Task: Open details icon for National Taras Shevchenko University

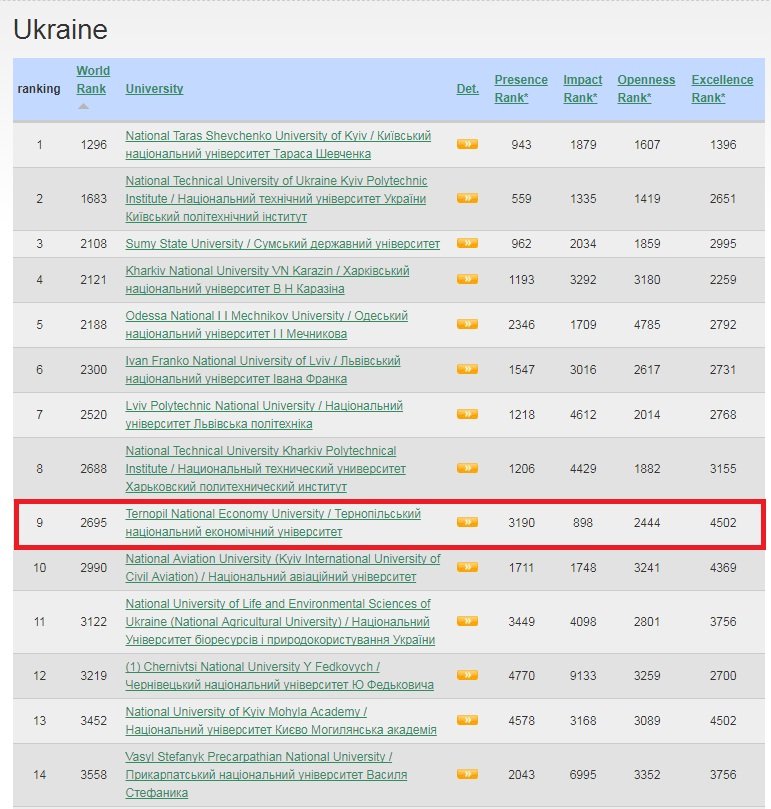Action: (467, 144)
